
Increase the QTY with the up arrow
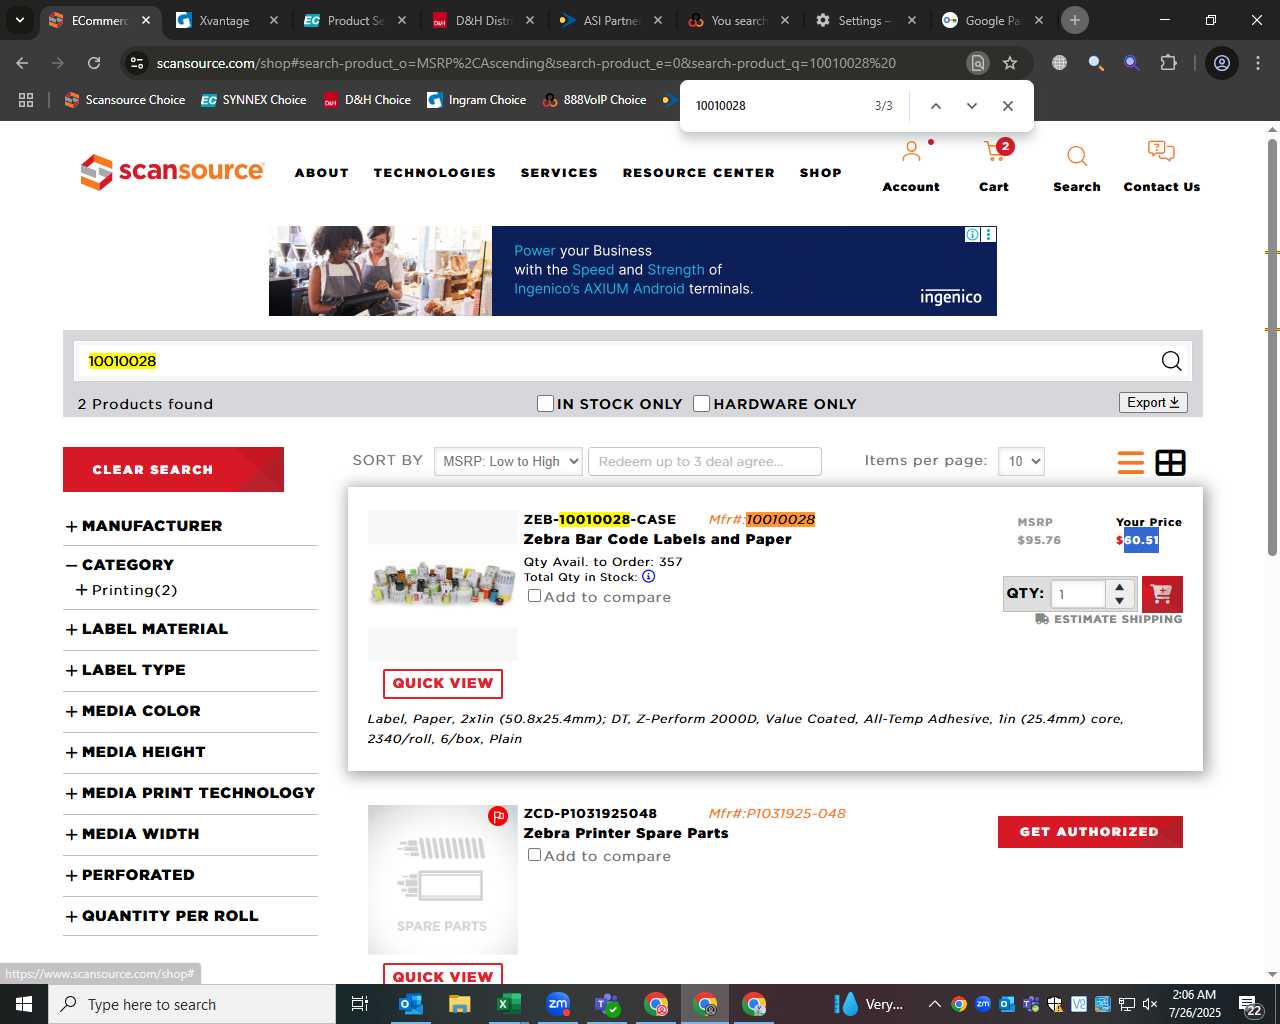click(x=1120, y=587)
